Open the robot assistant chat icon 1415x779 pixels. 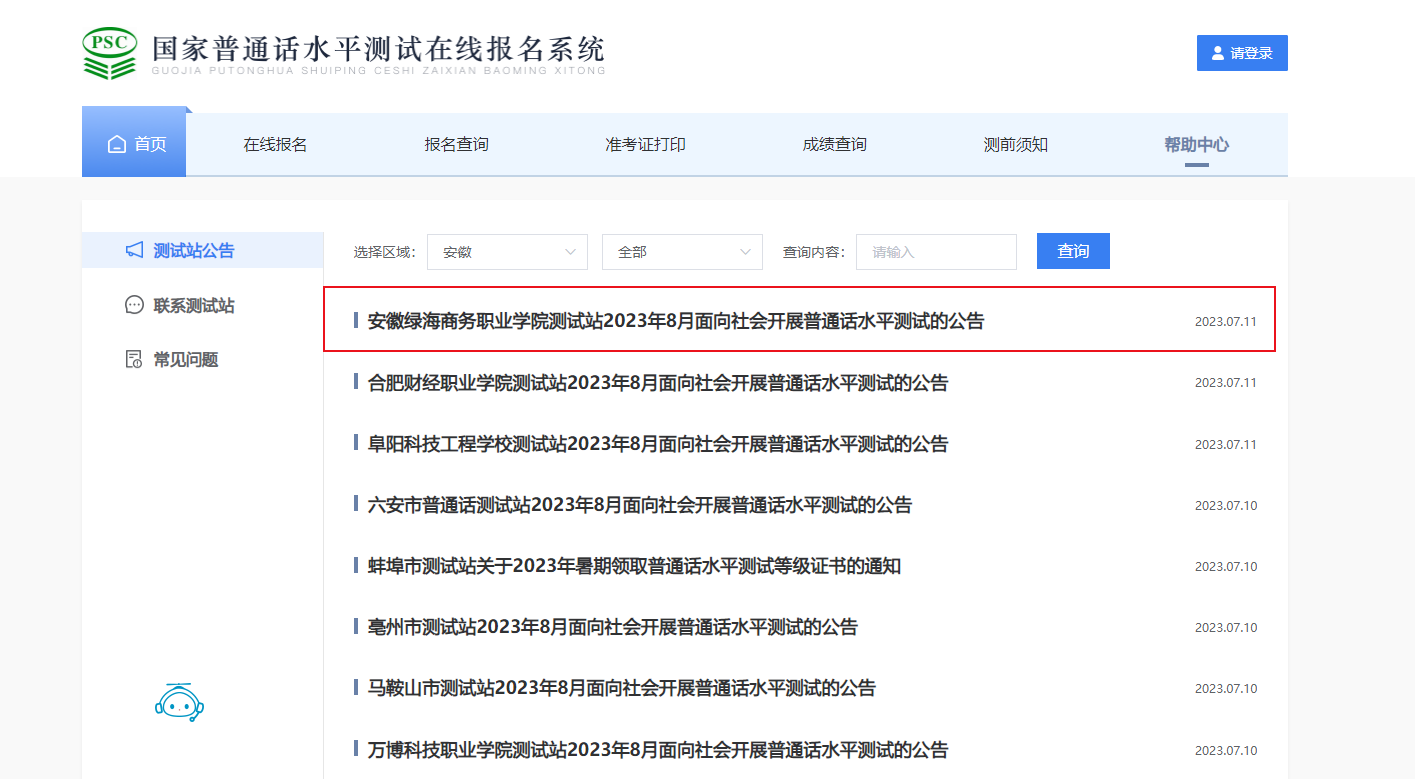(x=180, y=703)
